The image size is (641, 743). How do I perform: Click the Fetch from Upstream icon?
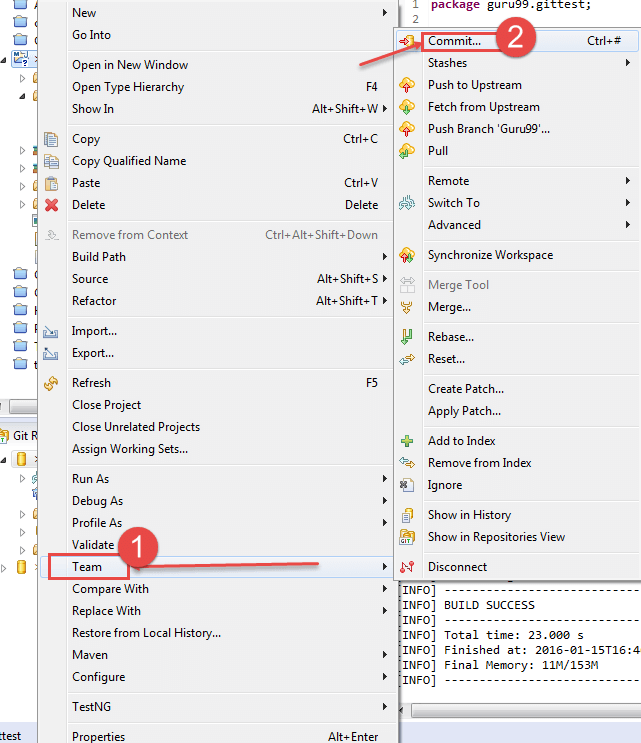click(407, 107)
